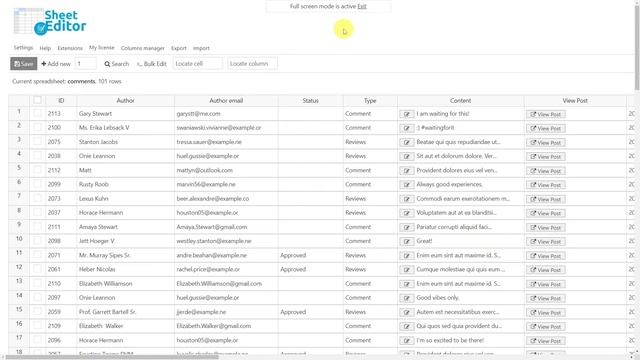Open the Export menu
This screenshot has width=640, height=360.
(179, 48)
